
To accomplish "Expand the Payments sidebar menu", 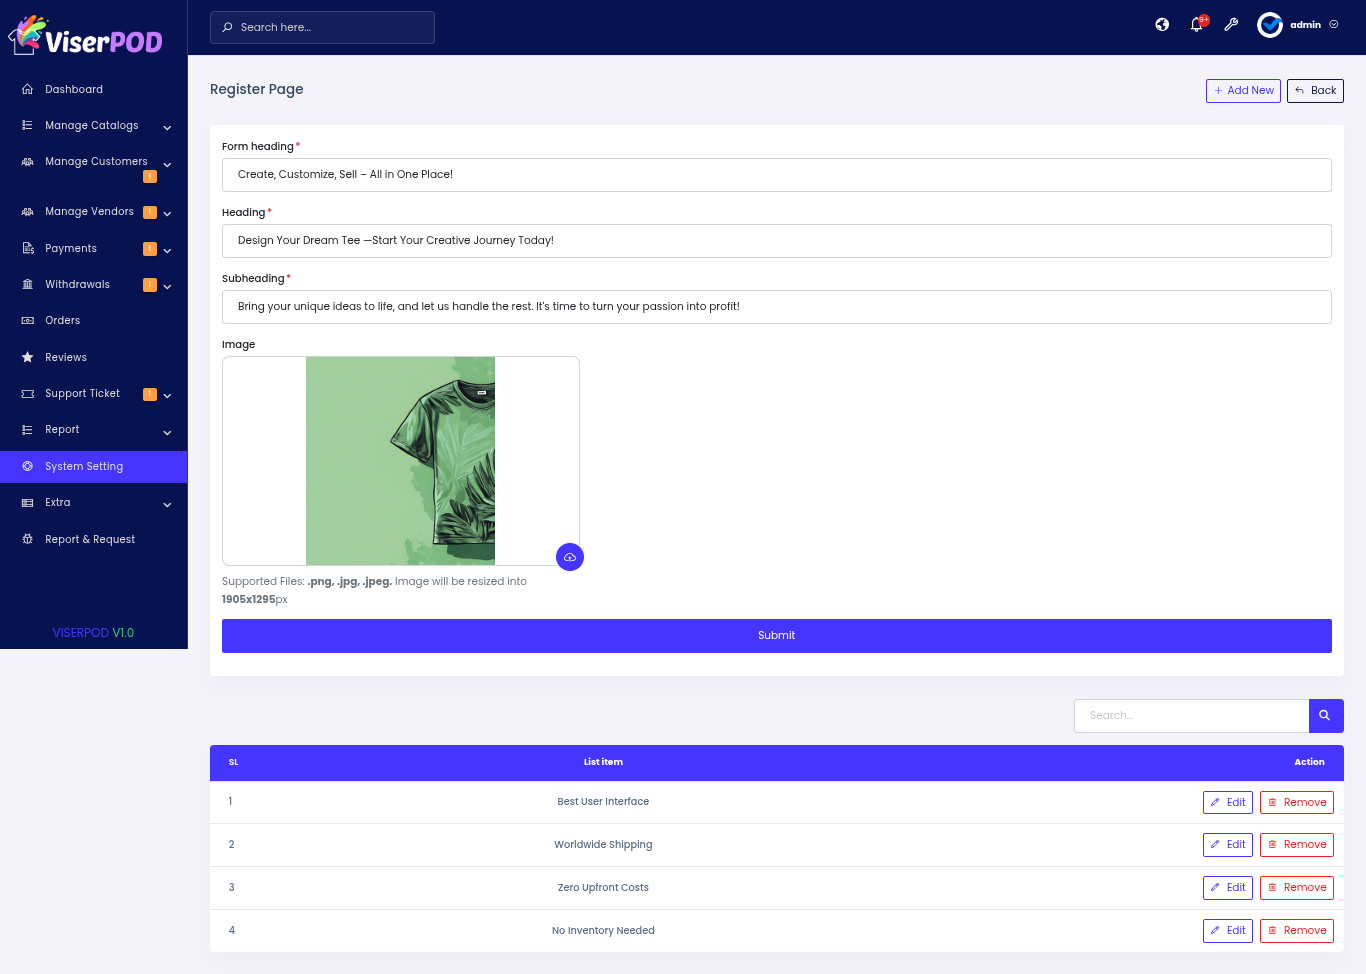I will [92, 249].
